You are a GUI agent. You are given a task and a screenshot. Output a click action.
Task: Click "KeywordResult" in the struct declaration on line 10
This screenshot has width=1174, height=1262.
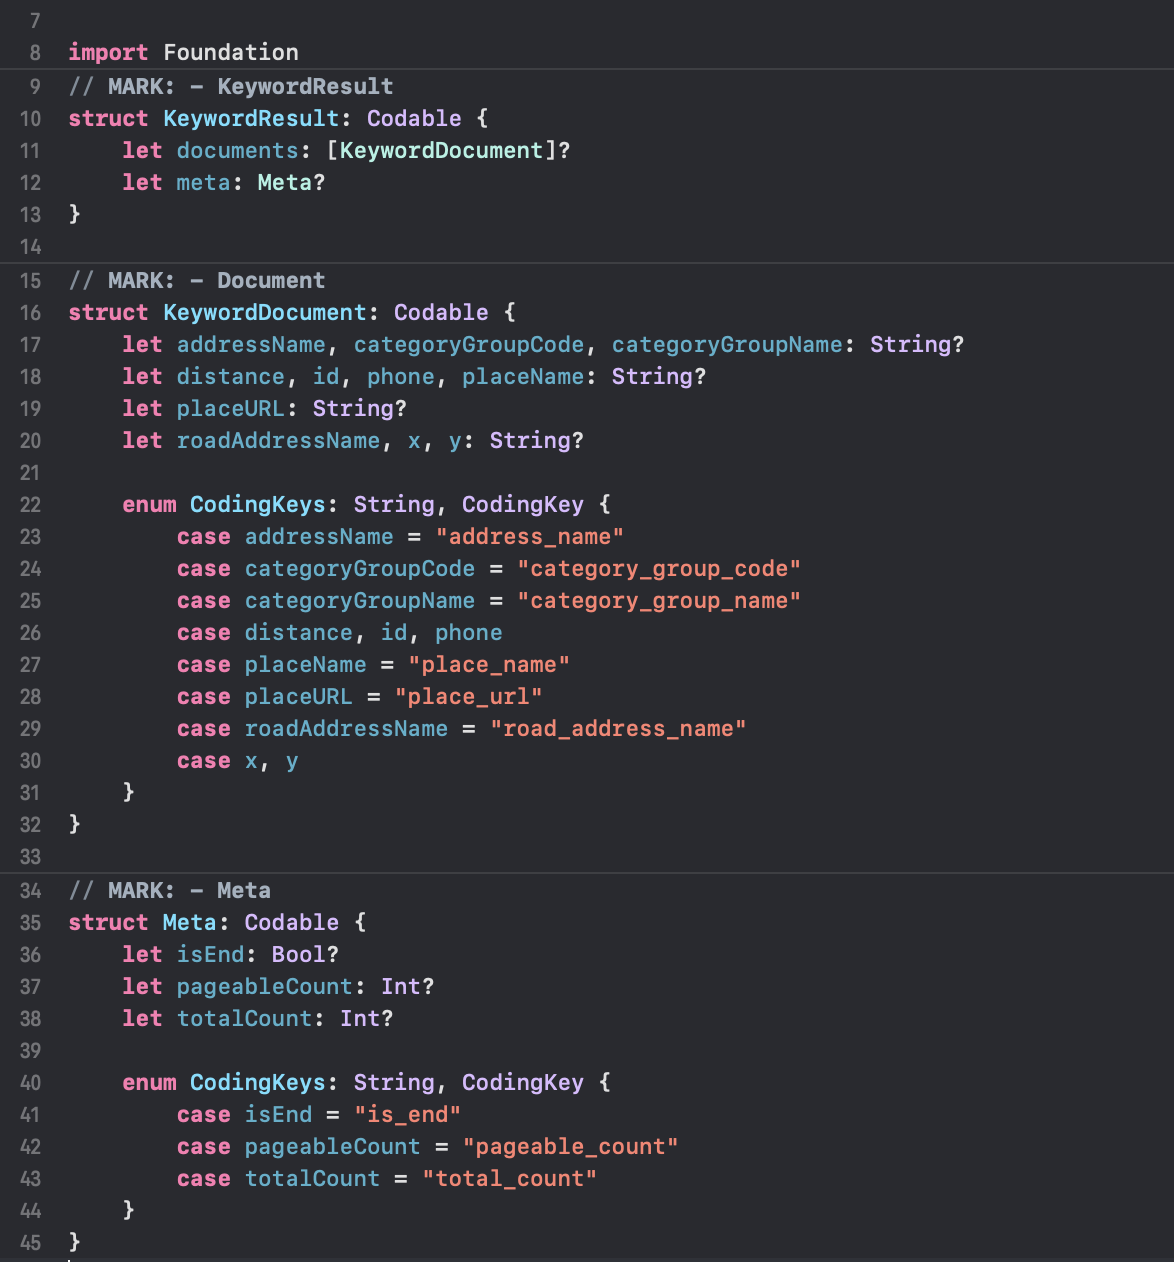[x=251, y=118]
